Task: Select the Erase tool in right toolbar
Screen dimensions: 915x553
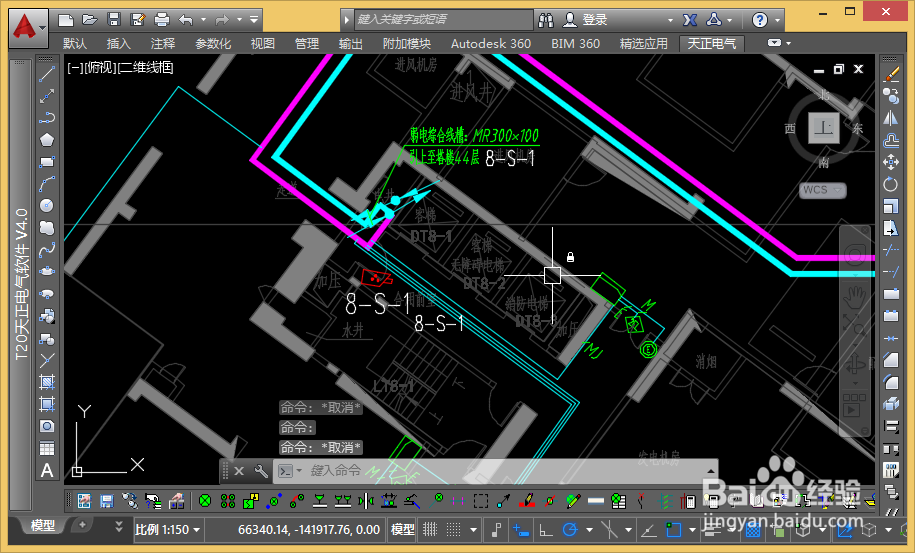Action: coord(890,74)
